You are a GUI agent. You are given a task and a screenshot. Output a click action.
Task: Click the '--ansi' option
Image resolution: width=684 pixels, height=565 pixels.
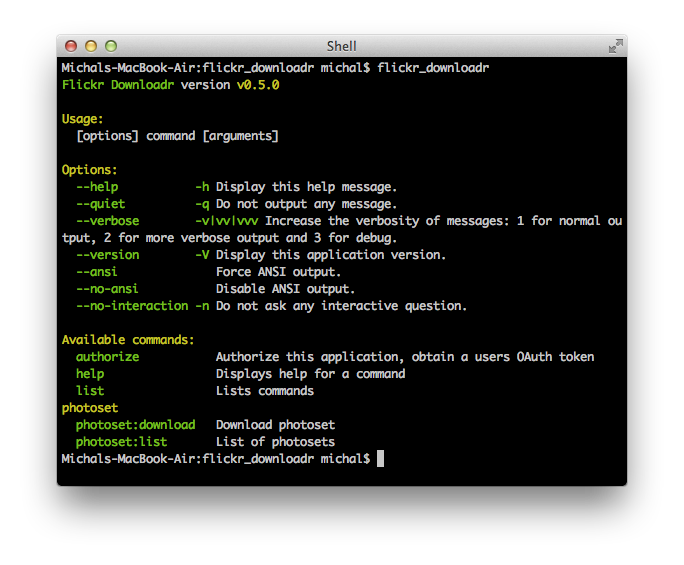97,272
